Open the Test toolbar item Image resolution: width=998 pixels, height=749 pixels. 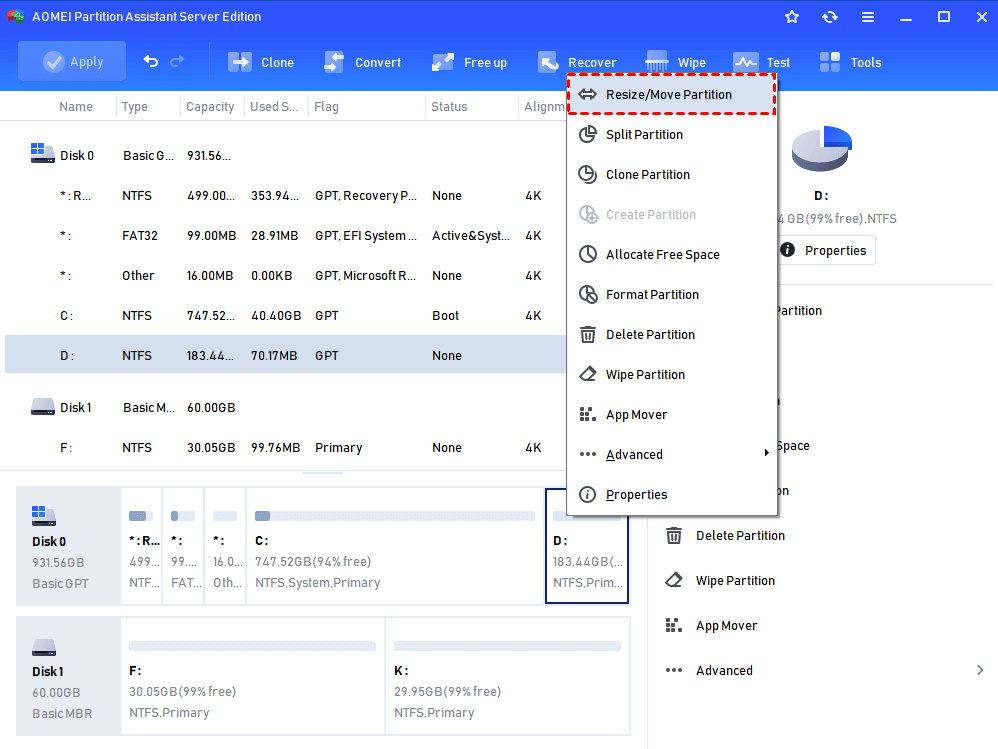point(761,62)
